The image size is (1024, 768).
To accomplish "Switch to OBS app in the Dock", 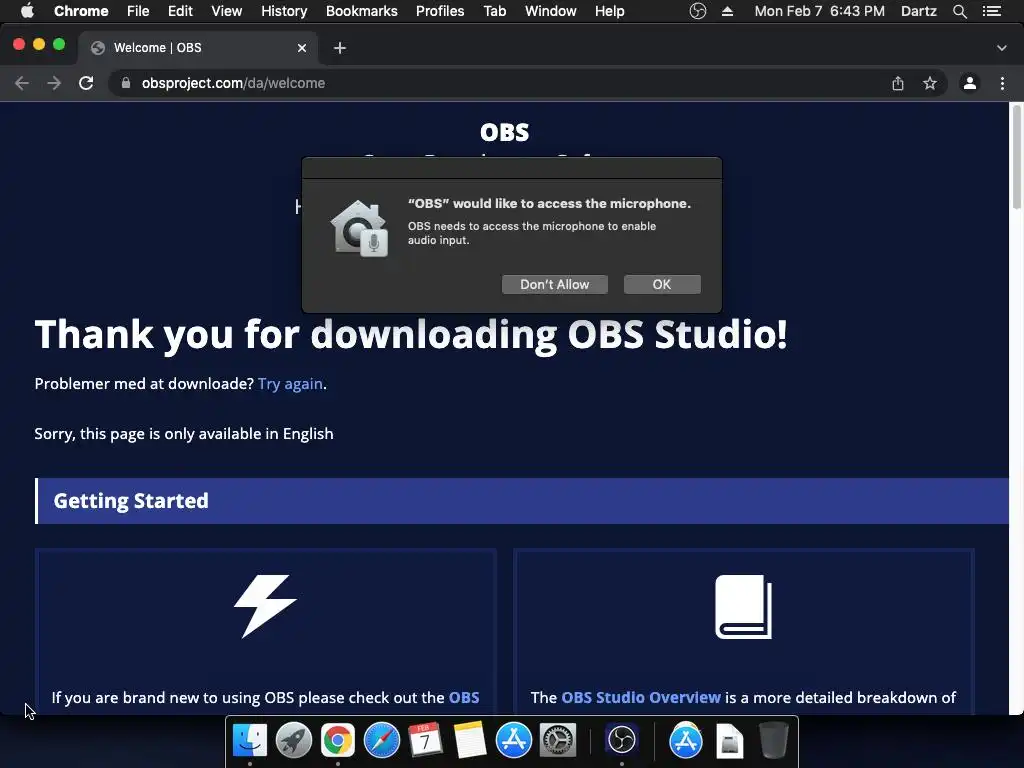I will pyautogui.click(x=621, y=740).
